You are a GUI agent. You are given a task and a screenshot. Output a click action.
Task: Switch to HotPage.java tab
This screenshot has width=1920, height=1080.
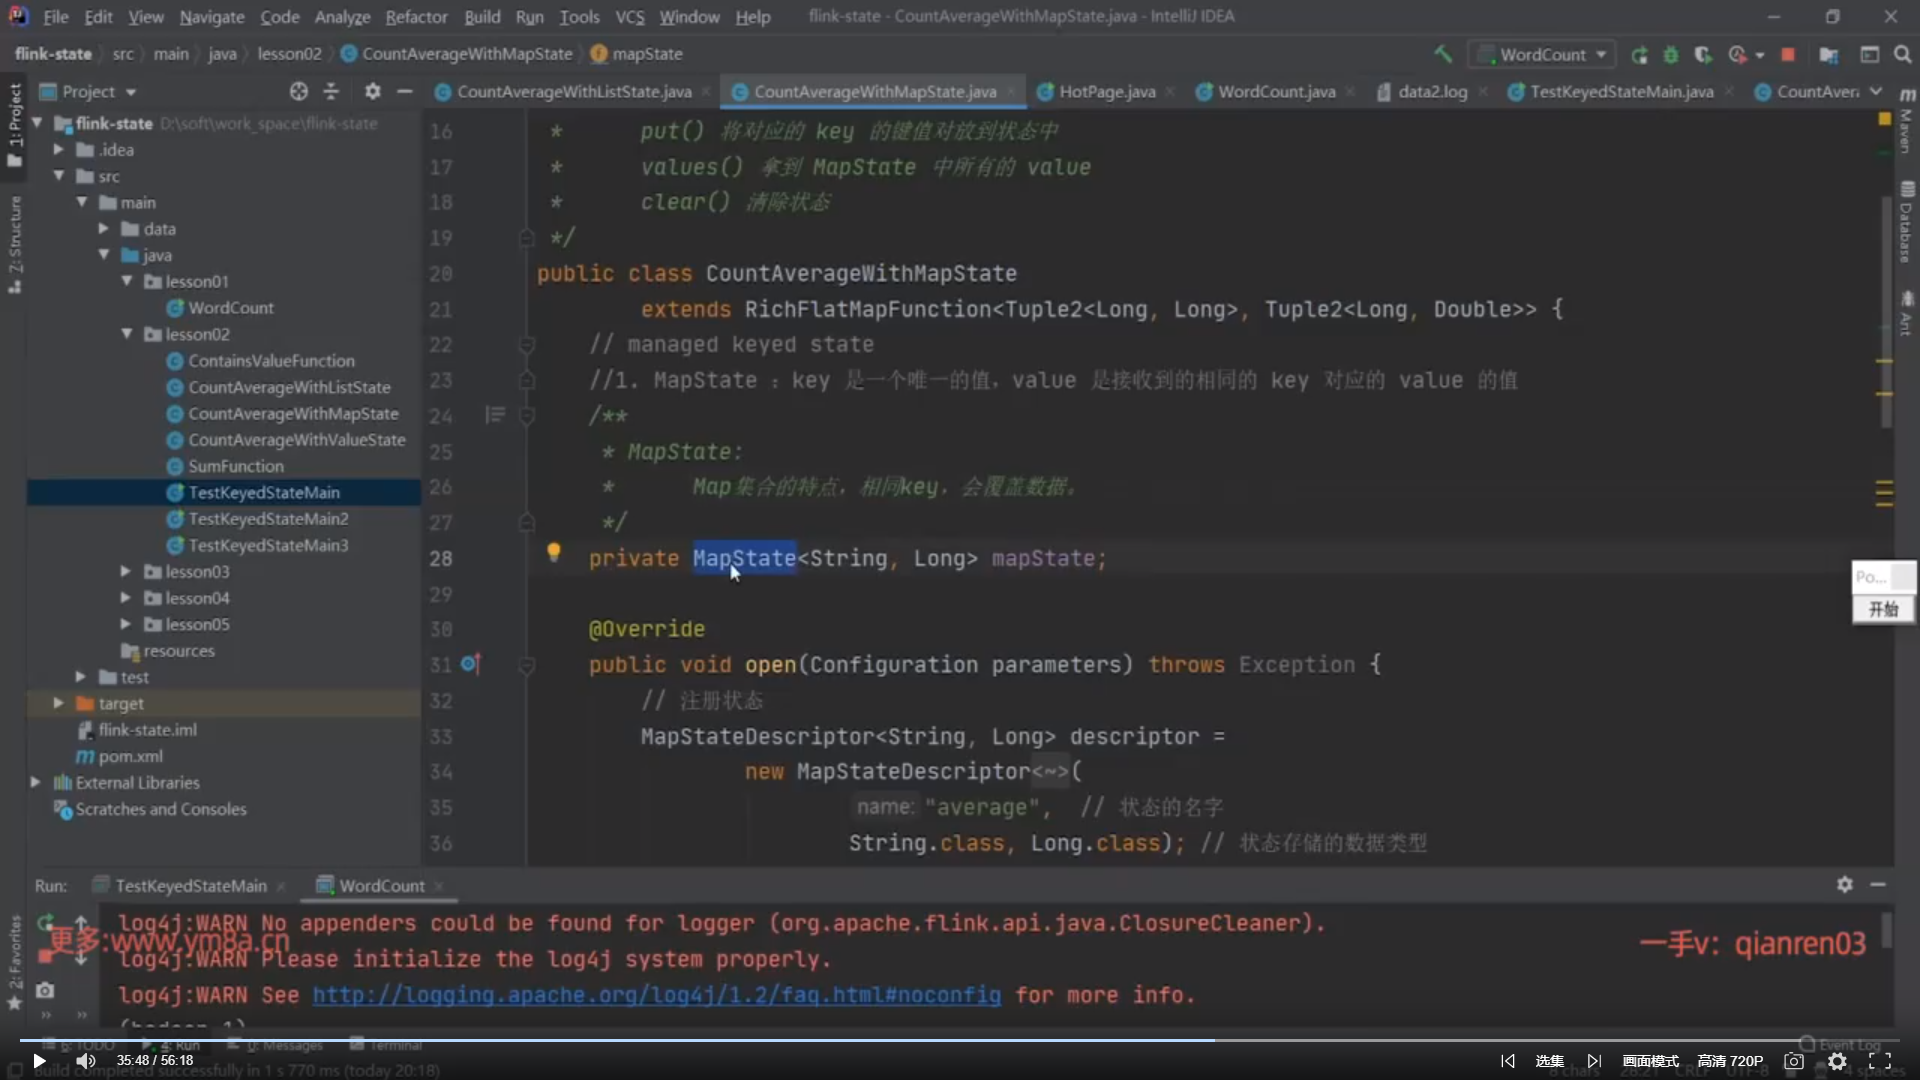[x=1106, y=91]
